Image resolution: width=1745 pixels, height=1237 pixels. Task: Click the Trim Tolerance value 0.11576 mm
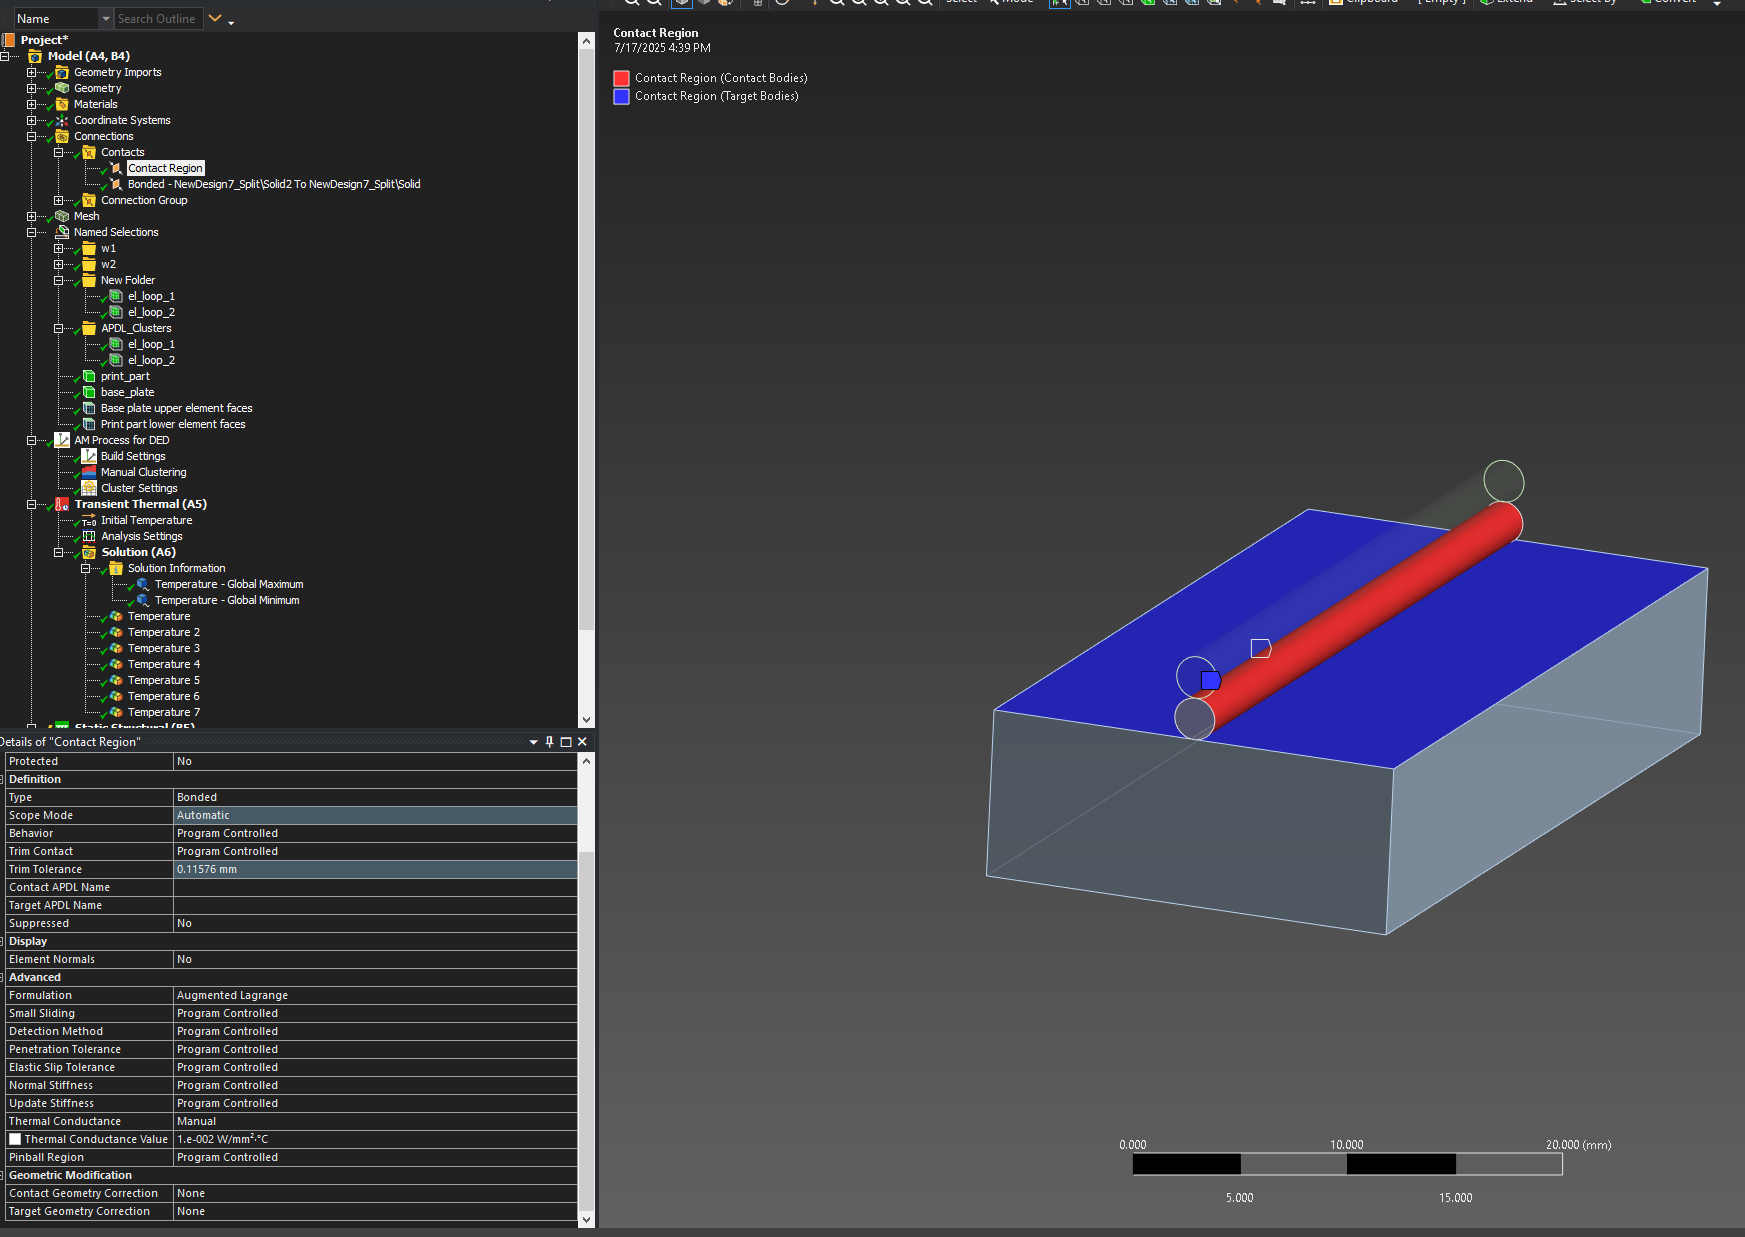coord(375,869)
